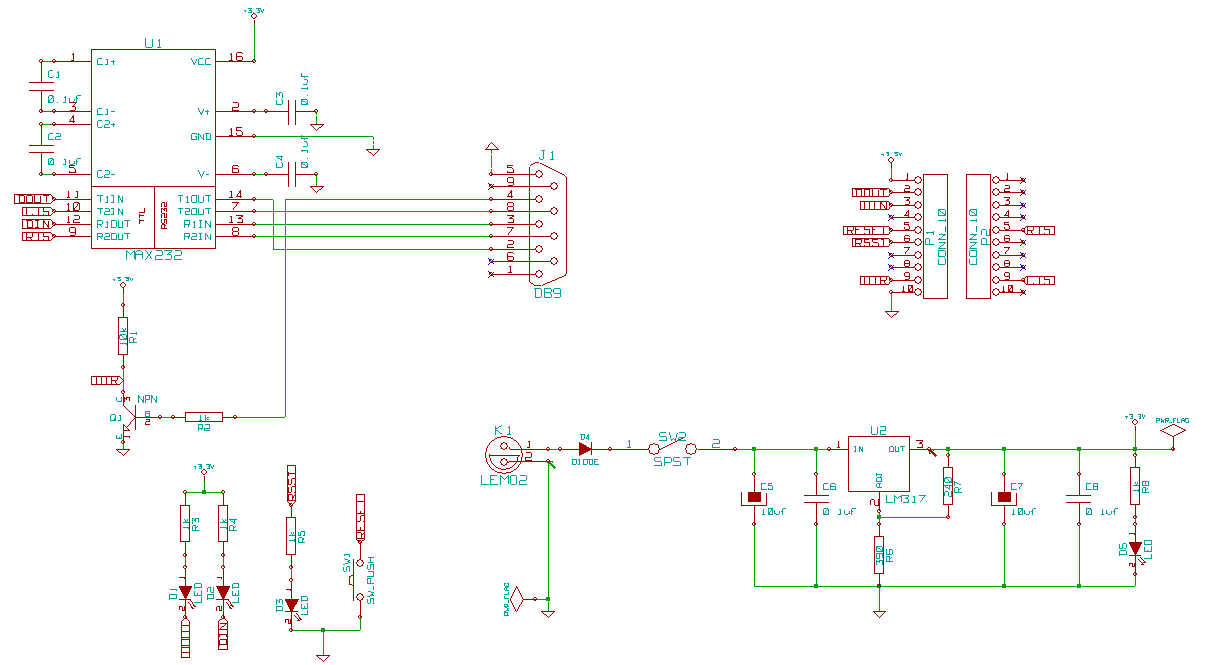The width and height of the screenshot is (1209, 665).
Task: Select capacitor C8 symbol
Action: click(1079, 498)
